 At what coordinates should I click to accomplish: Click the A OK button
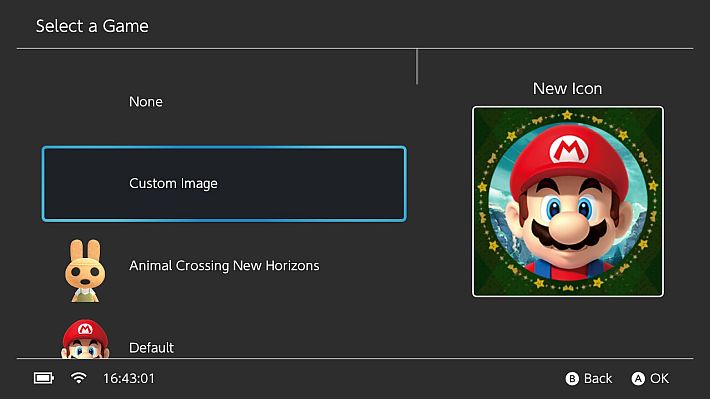(650, 379)
